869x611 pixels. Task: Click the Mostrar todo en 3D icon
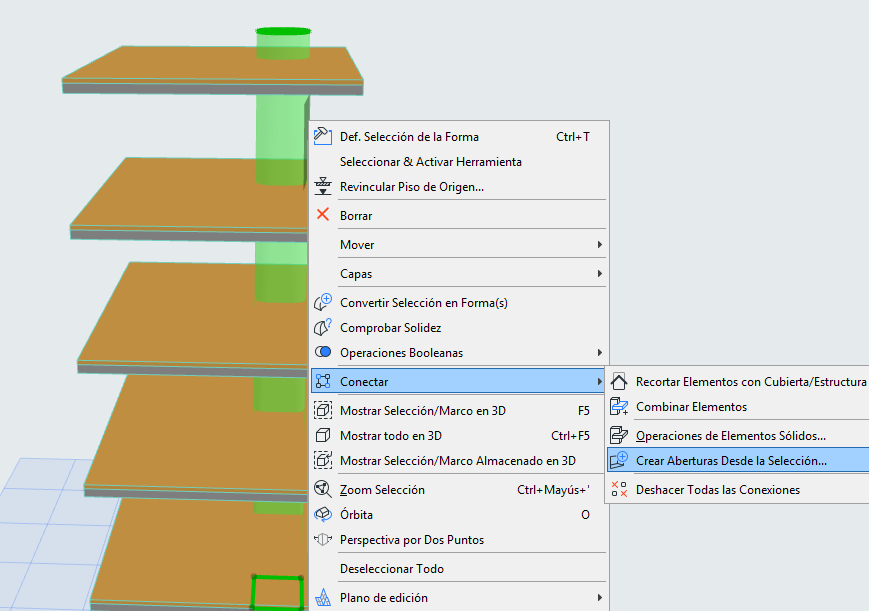pos(323,435)
